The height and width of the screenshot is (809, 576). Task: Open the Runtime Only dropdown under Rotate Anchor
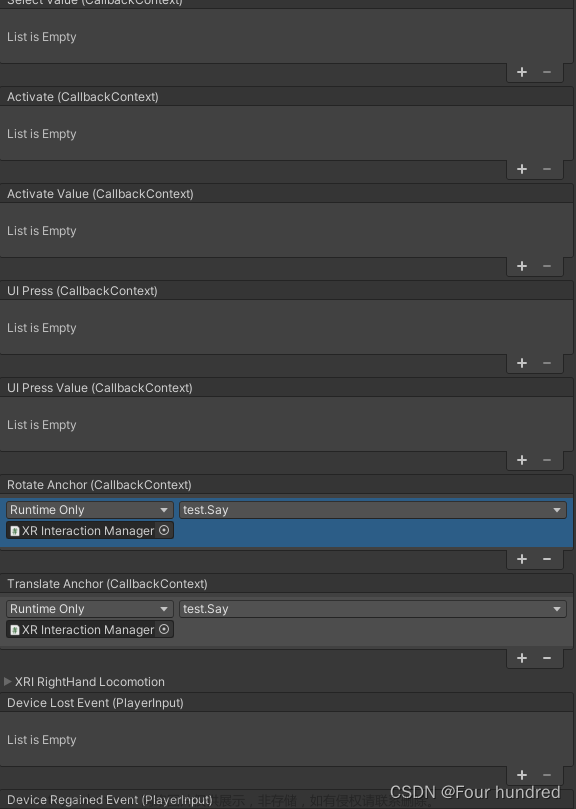pos(88,510)
